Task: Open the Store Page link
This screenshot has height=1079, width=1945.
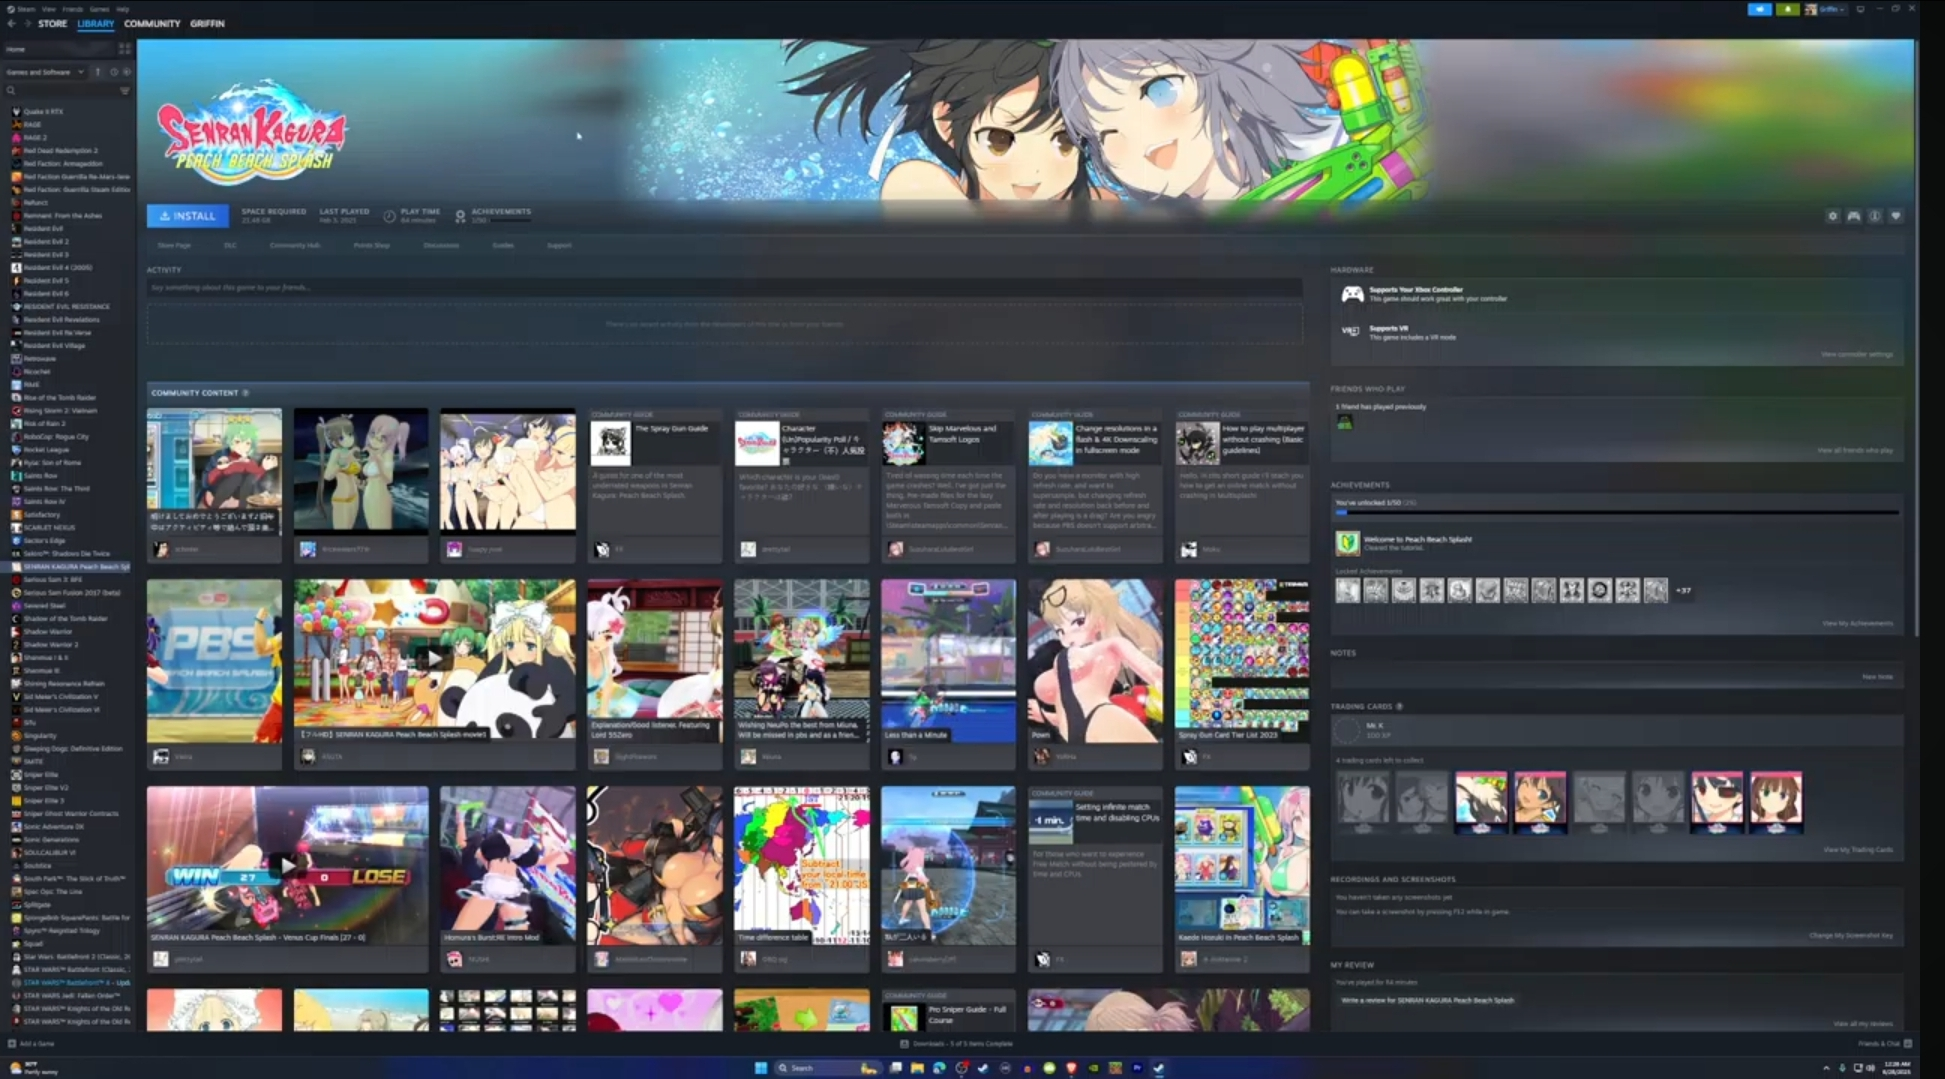Action: click(x=174, y=245)
